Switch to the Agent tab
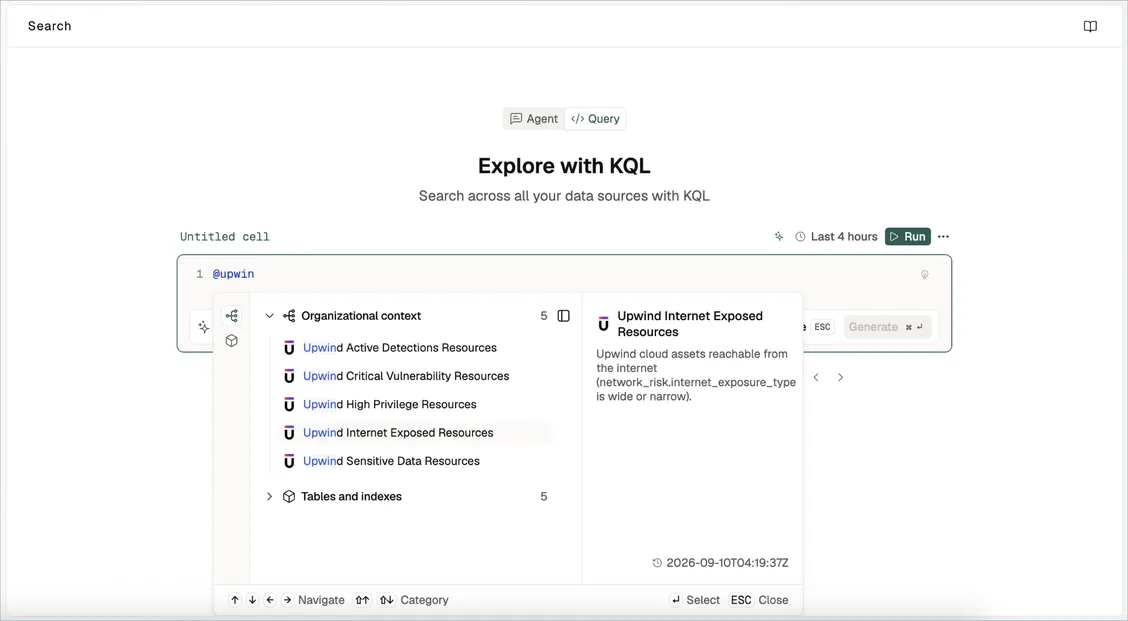1128x621 pixels. click(534, 119)
